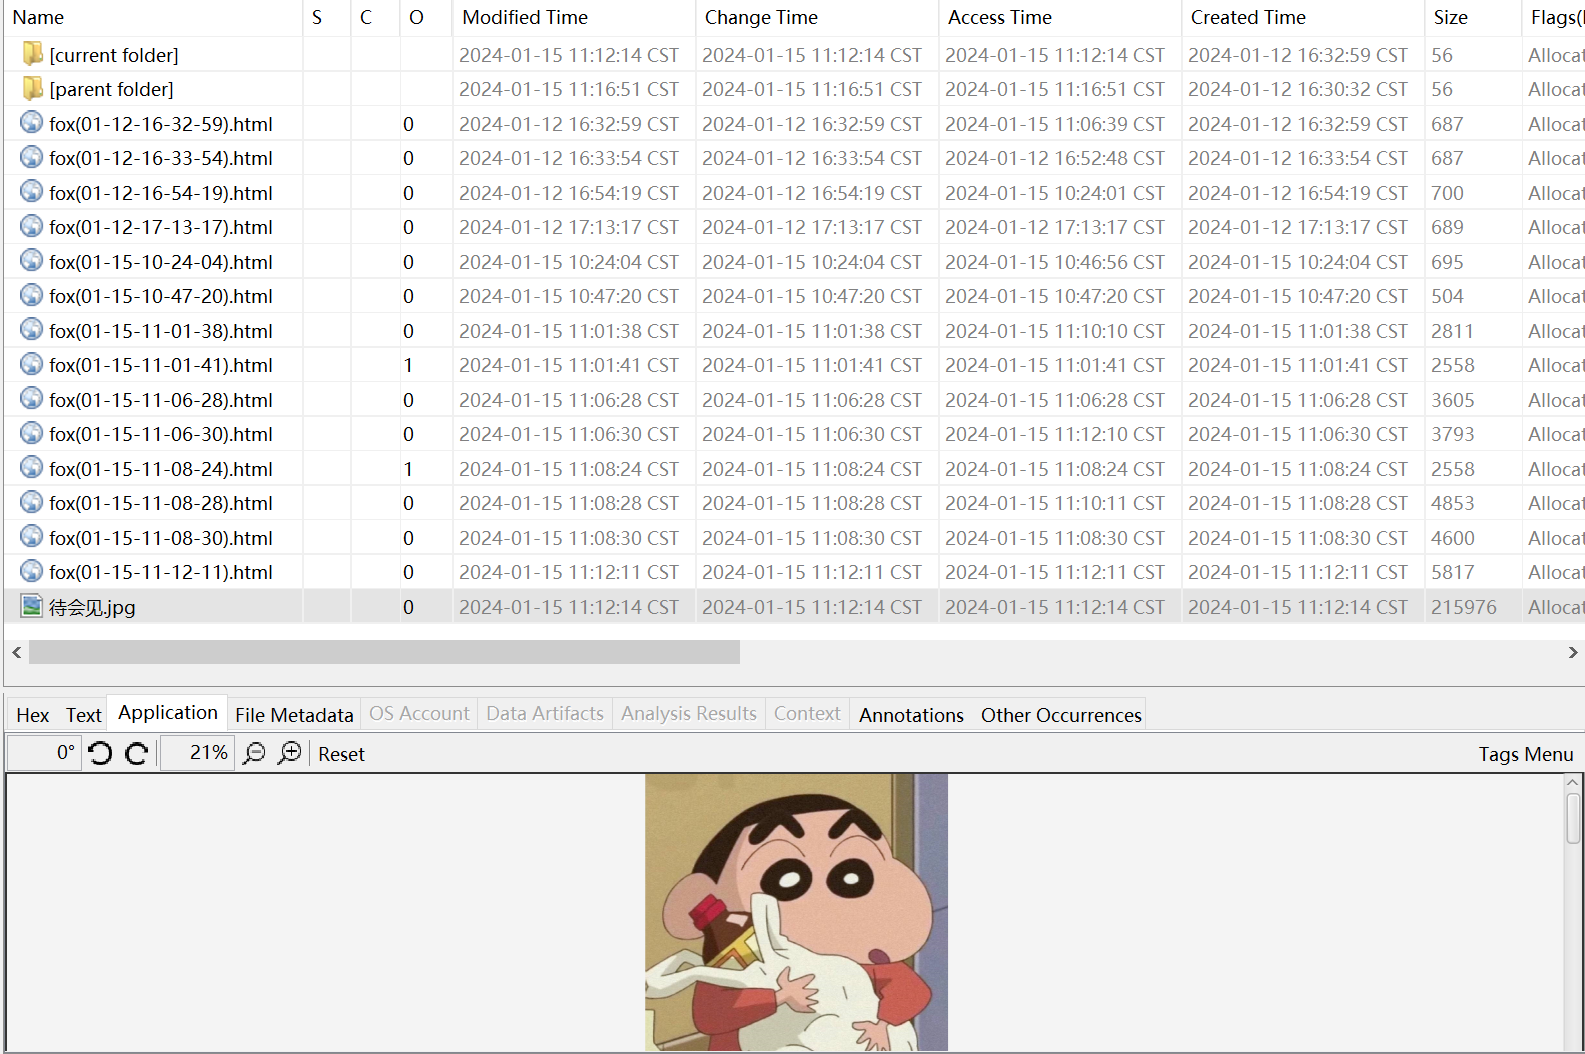Click the rotation angle field showing 0°
The width and height of the screenshot is (1585, 1054).
tap(43, 753)
